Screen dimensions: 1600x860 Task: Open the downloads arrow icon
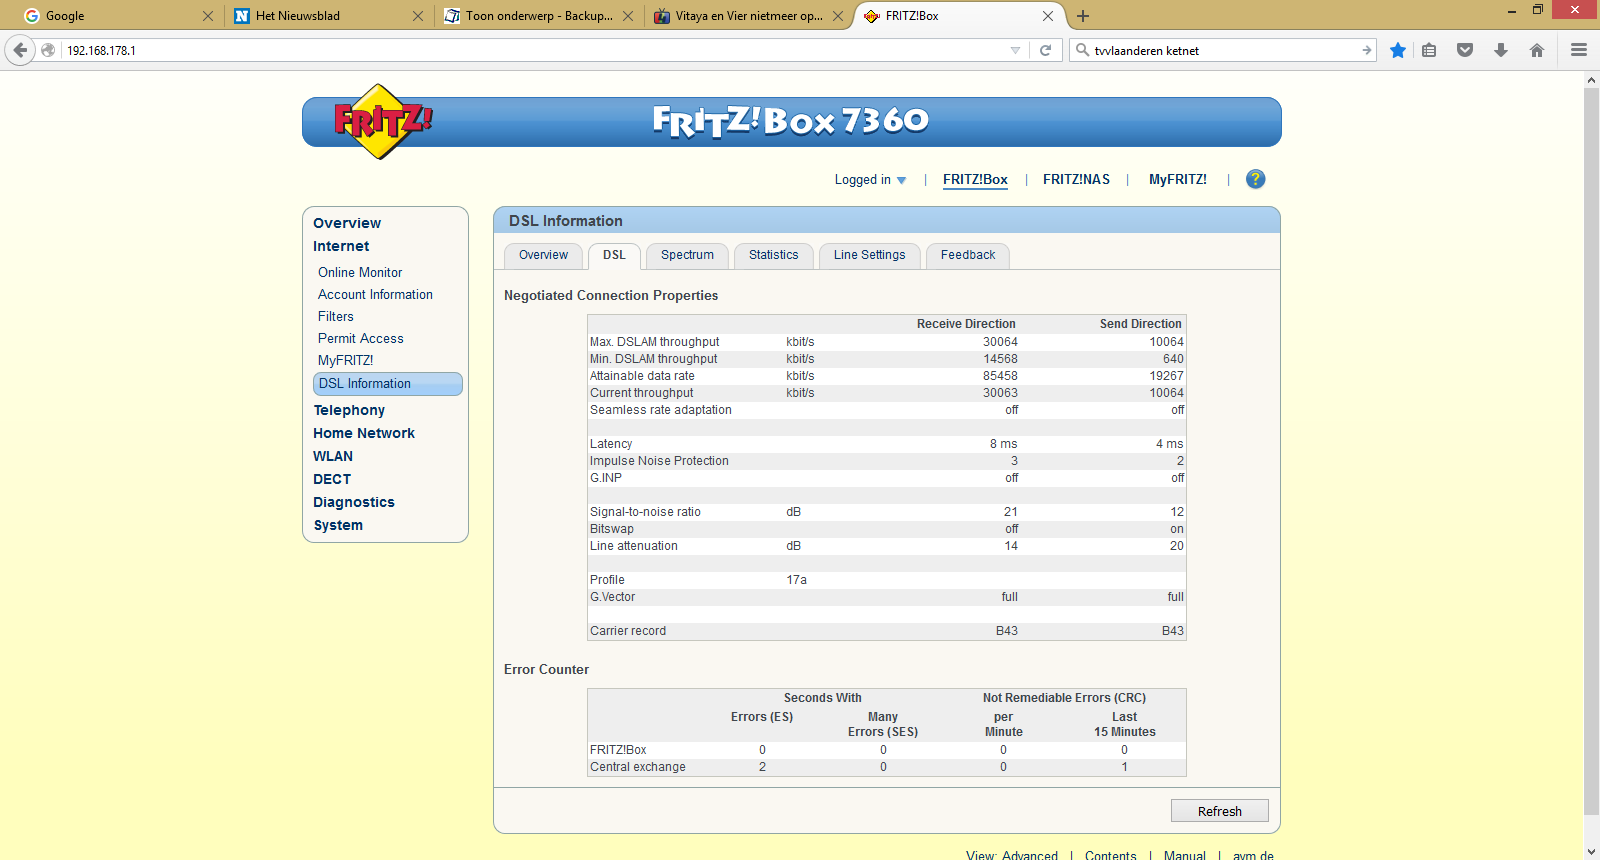click(x=1501, y=50)
